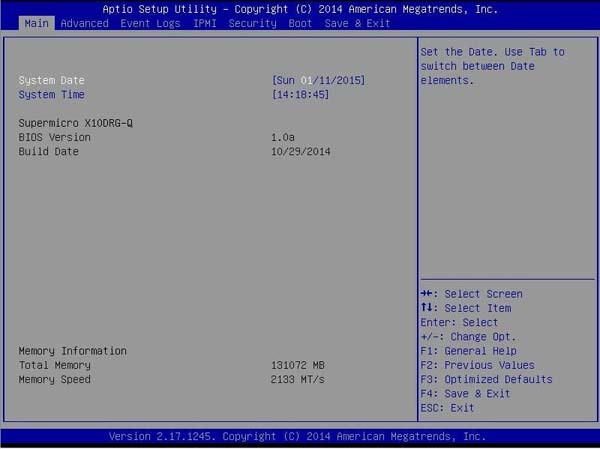600x449 pixels.
Task: Open the Boot tab
Action: 300,23
